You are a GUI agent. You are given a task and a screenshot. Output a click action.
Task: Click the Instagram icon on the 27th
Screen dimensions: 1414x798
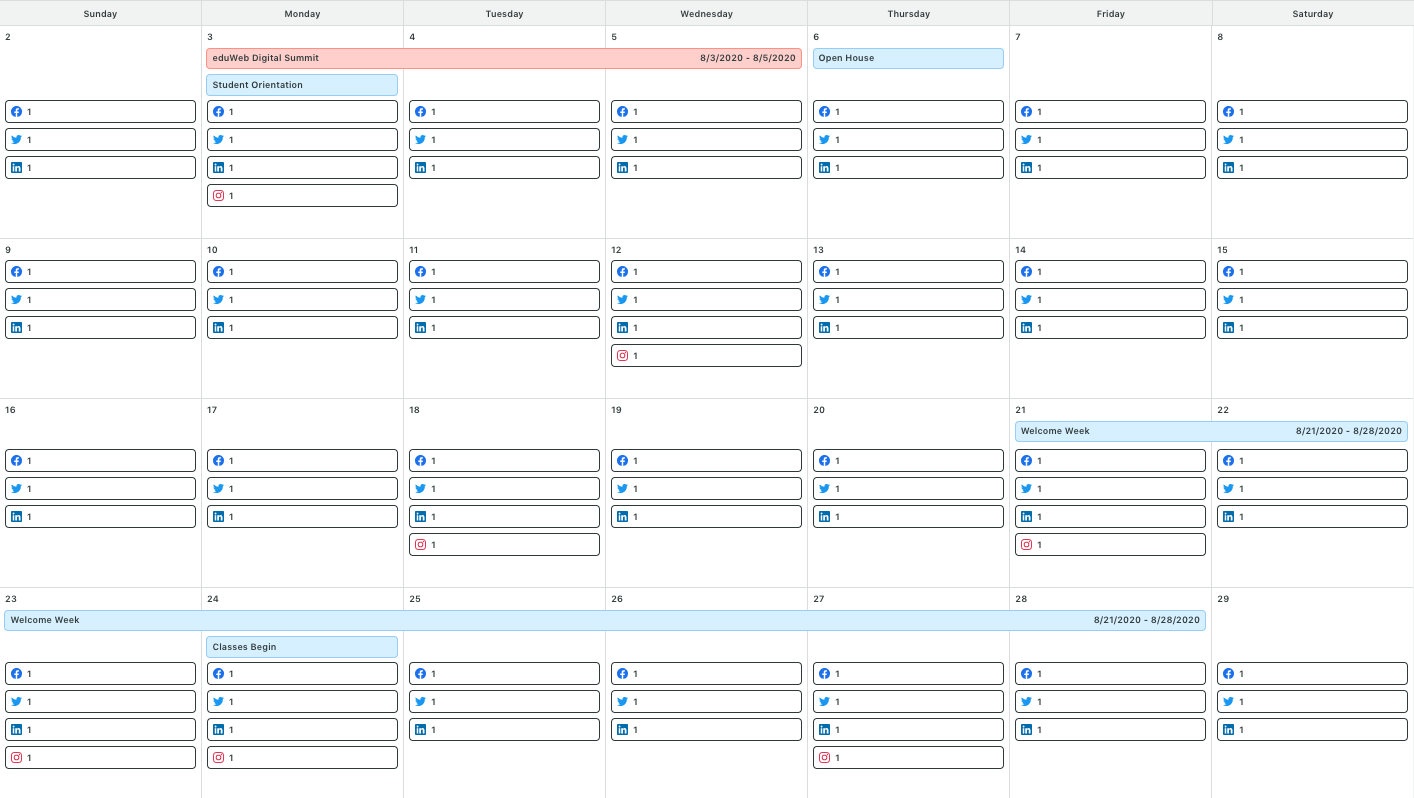pyautogui.click(x=824, y=758)
